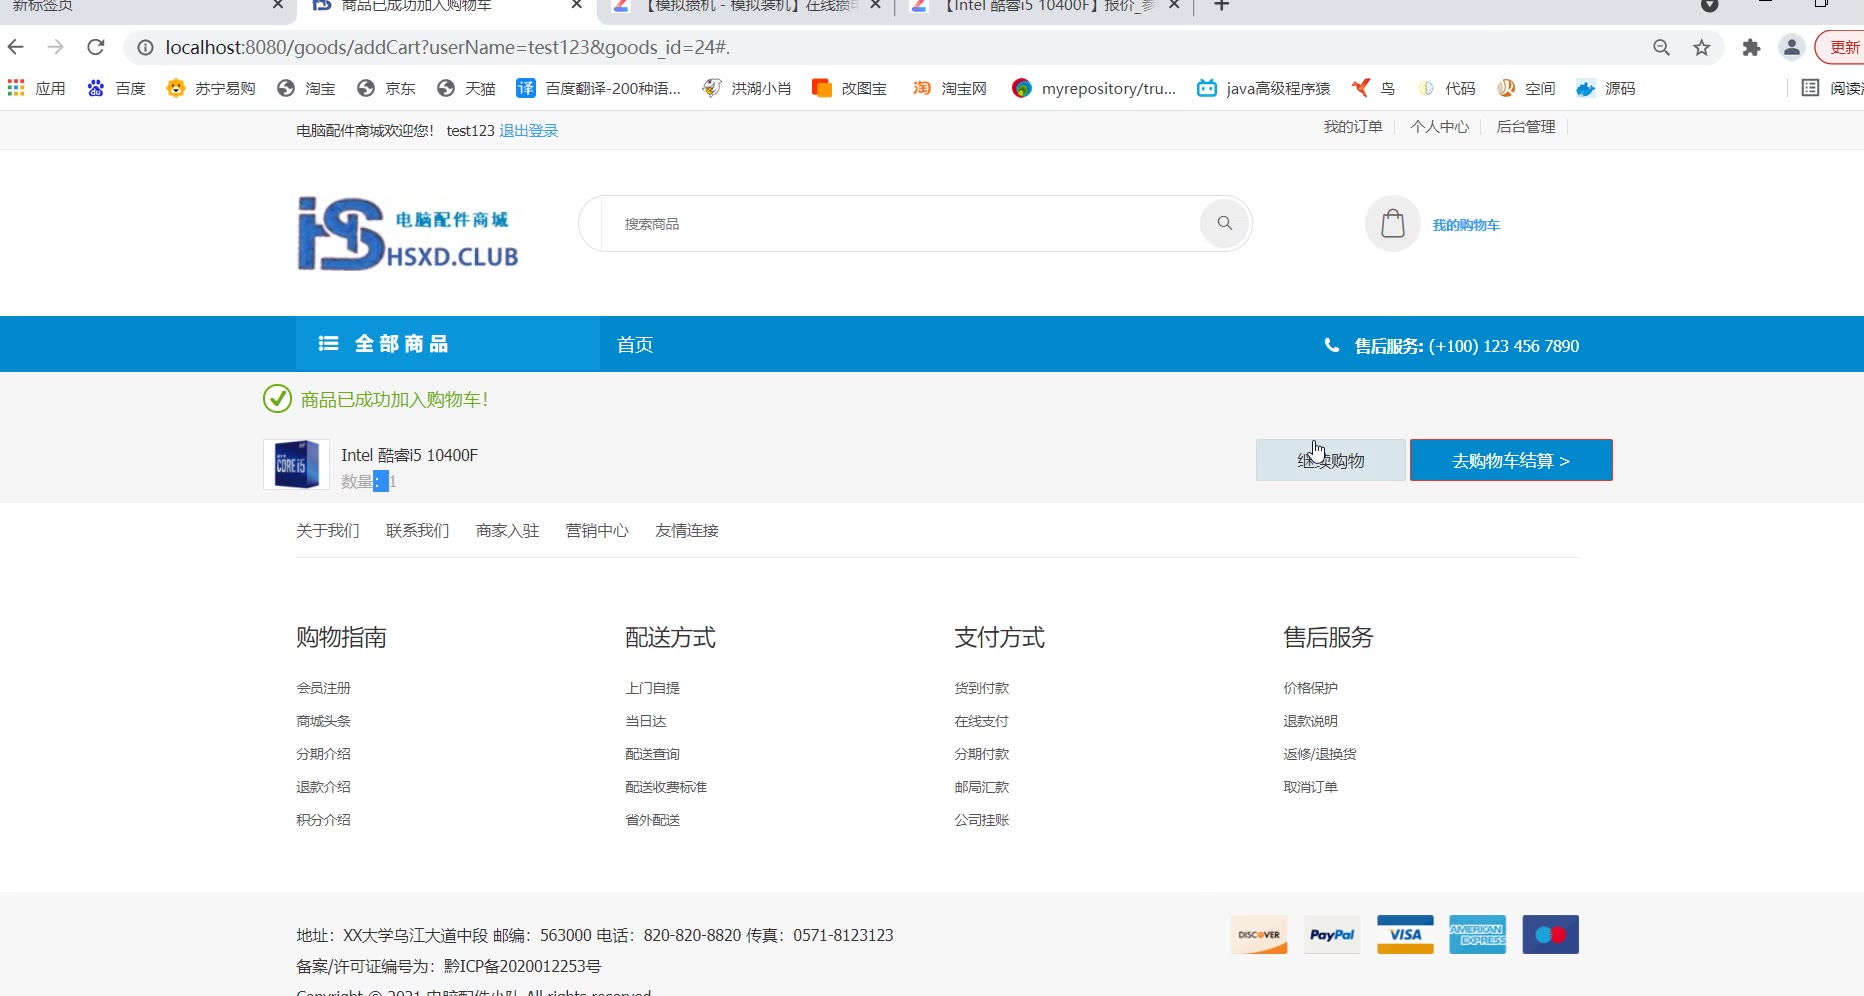Open the browser extensions puzzle icon
1864x996 pixels.
point(1751,48)
